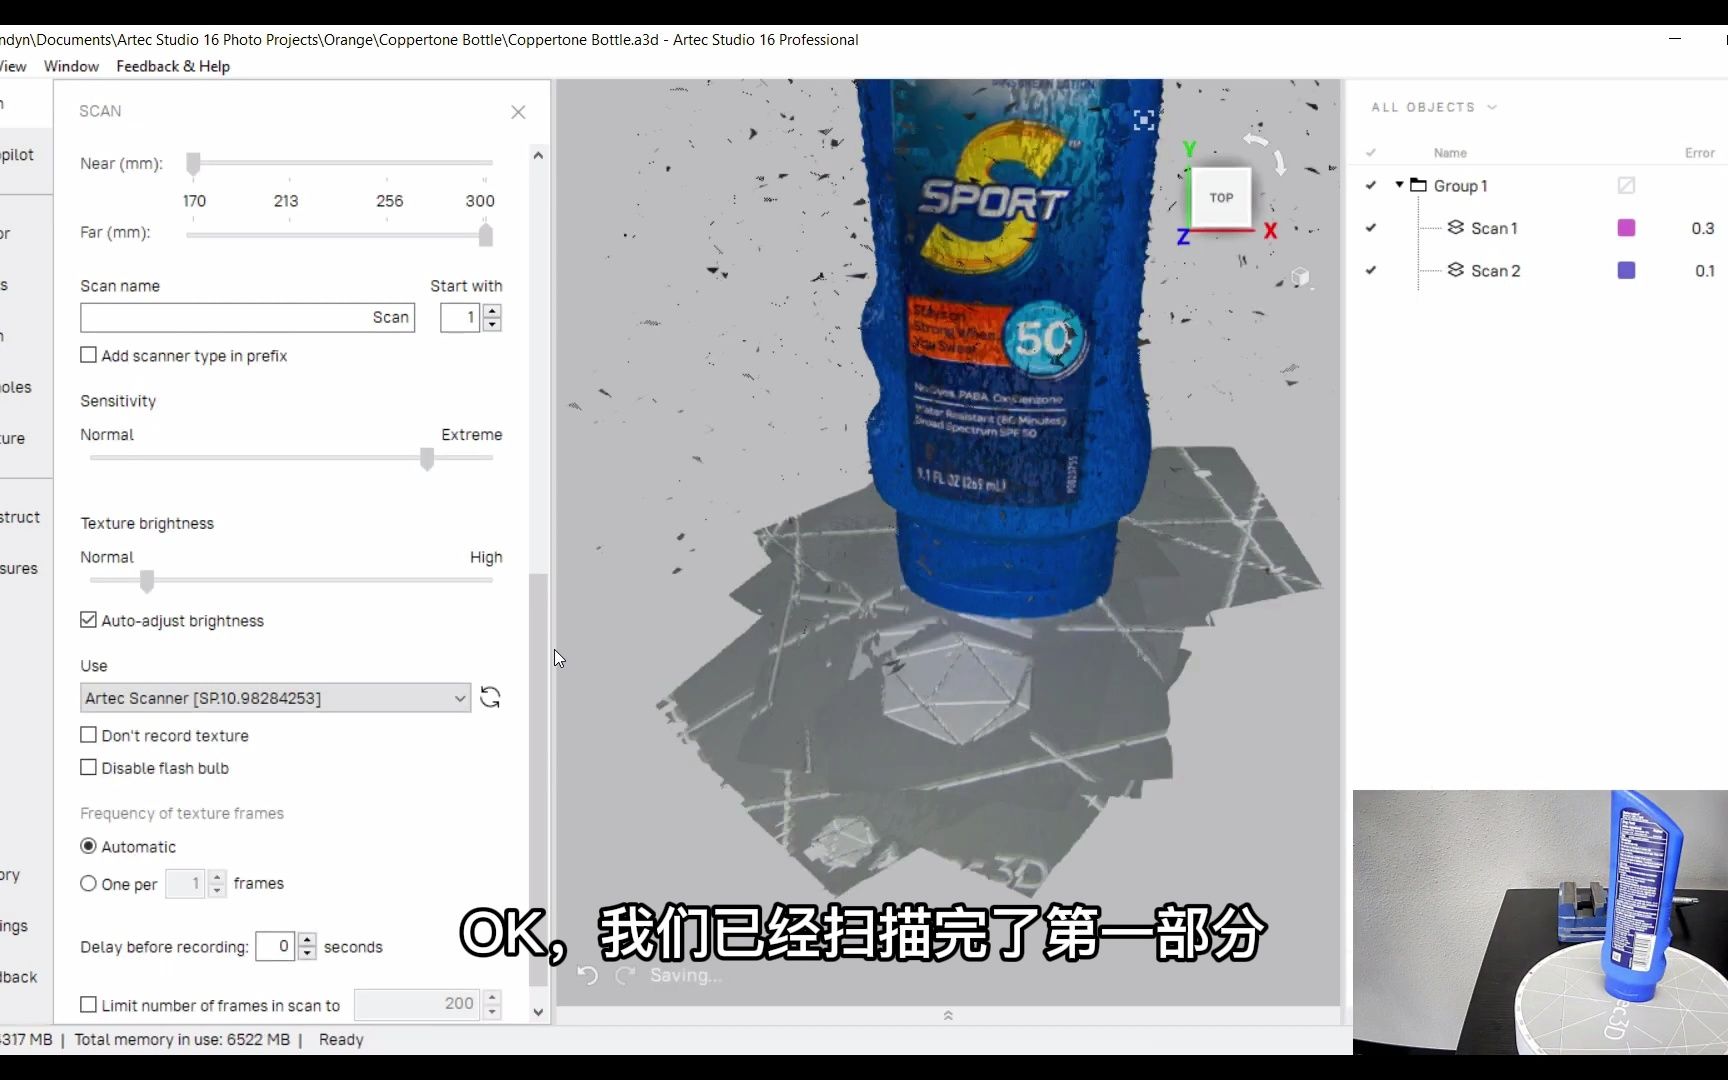Click the Texture sidebar item

pyautogui.click(x=13, y=438)
